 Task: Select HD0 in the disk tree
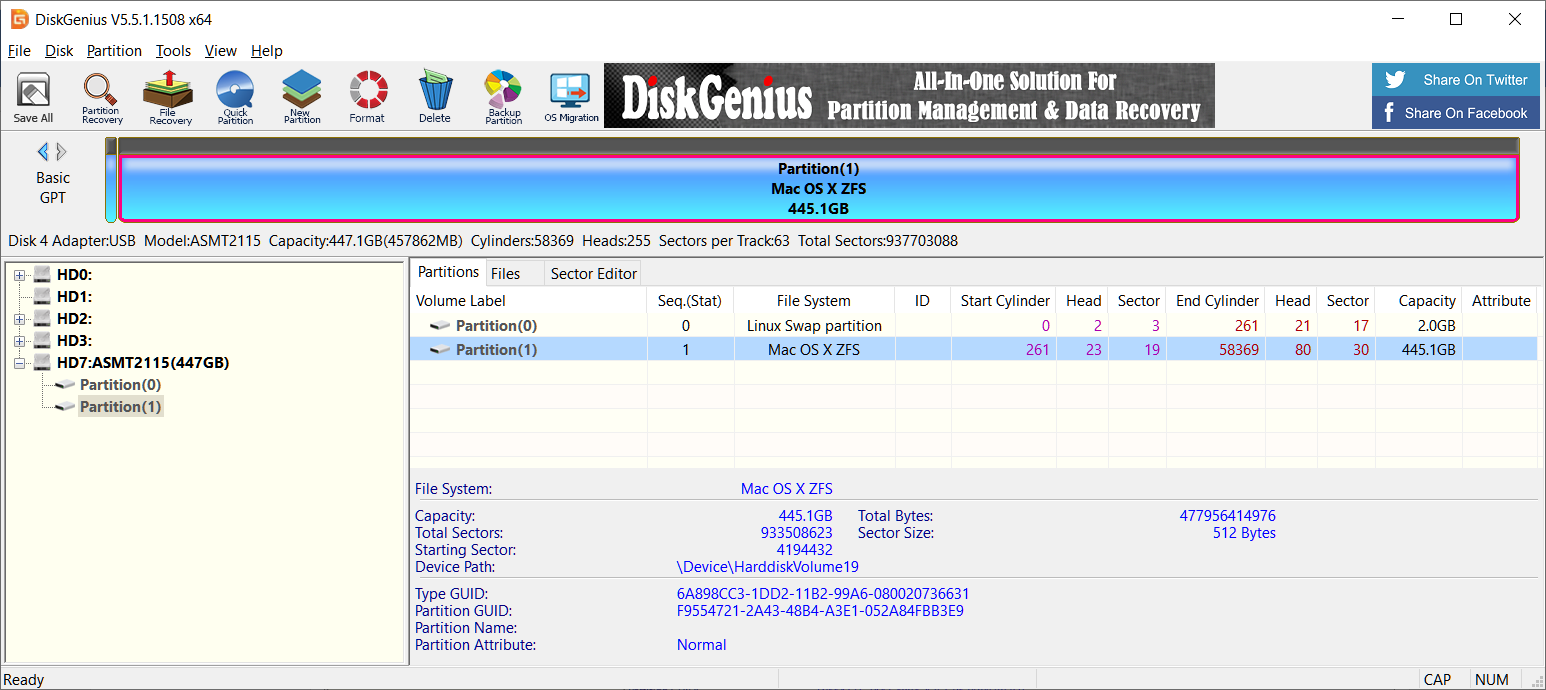coord(74,275)
